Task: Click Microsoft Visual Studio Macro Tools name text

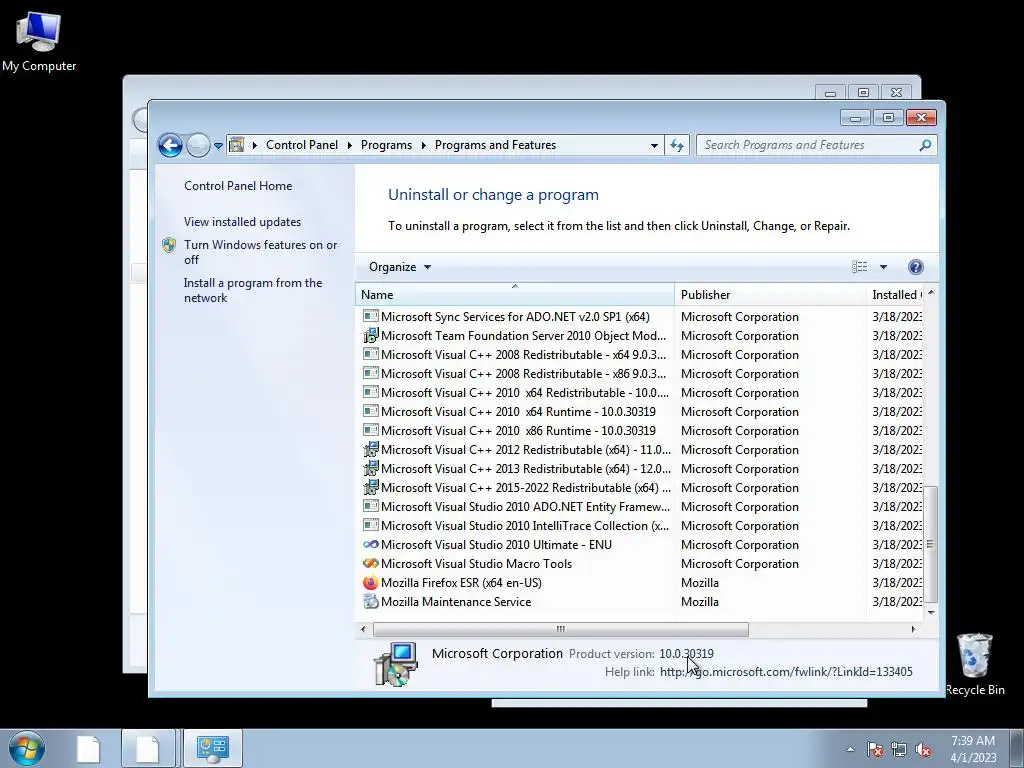Action: [476, 564]
